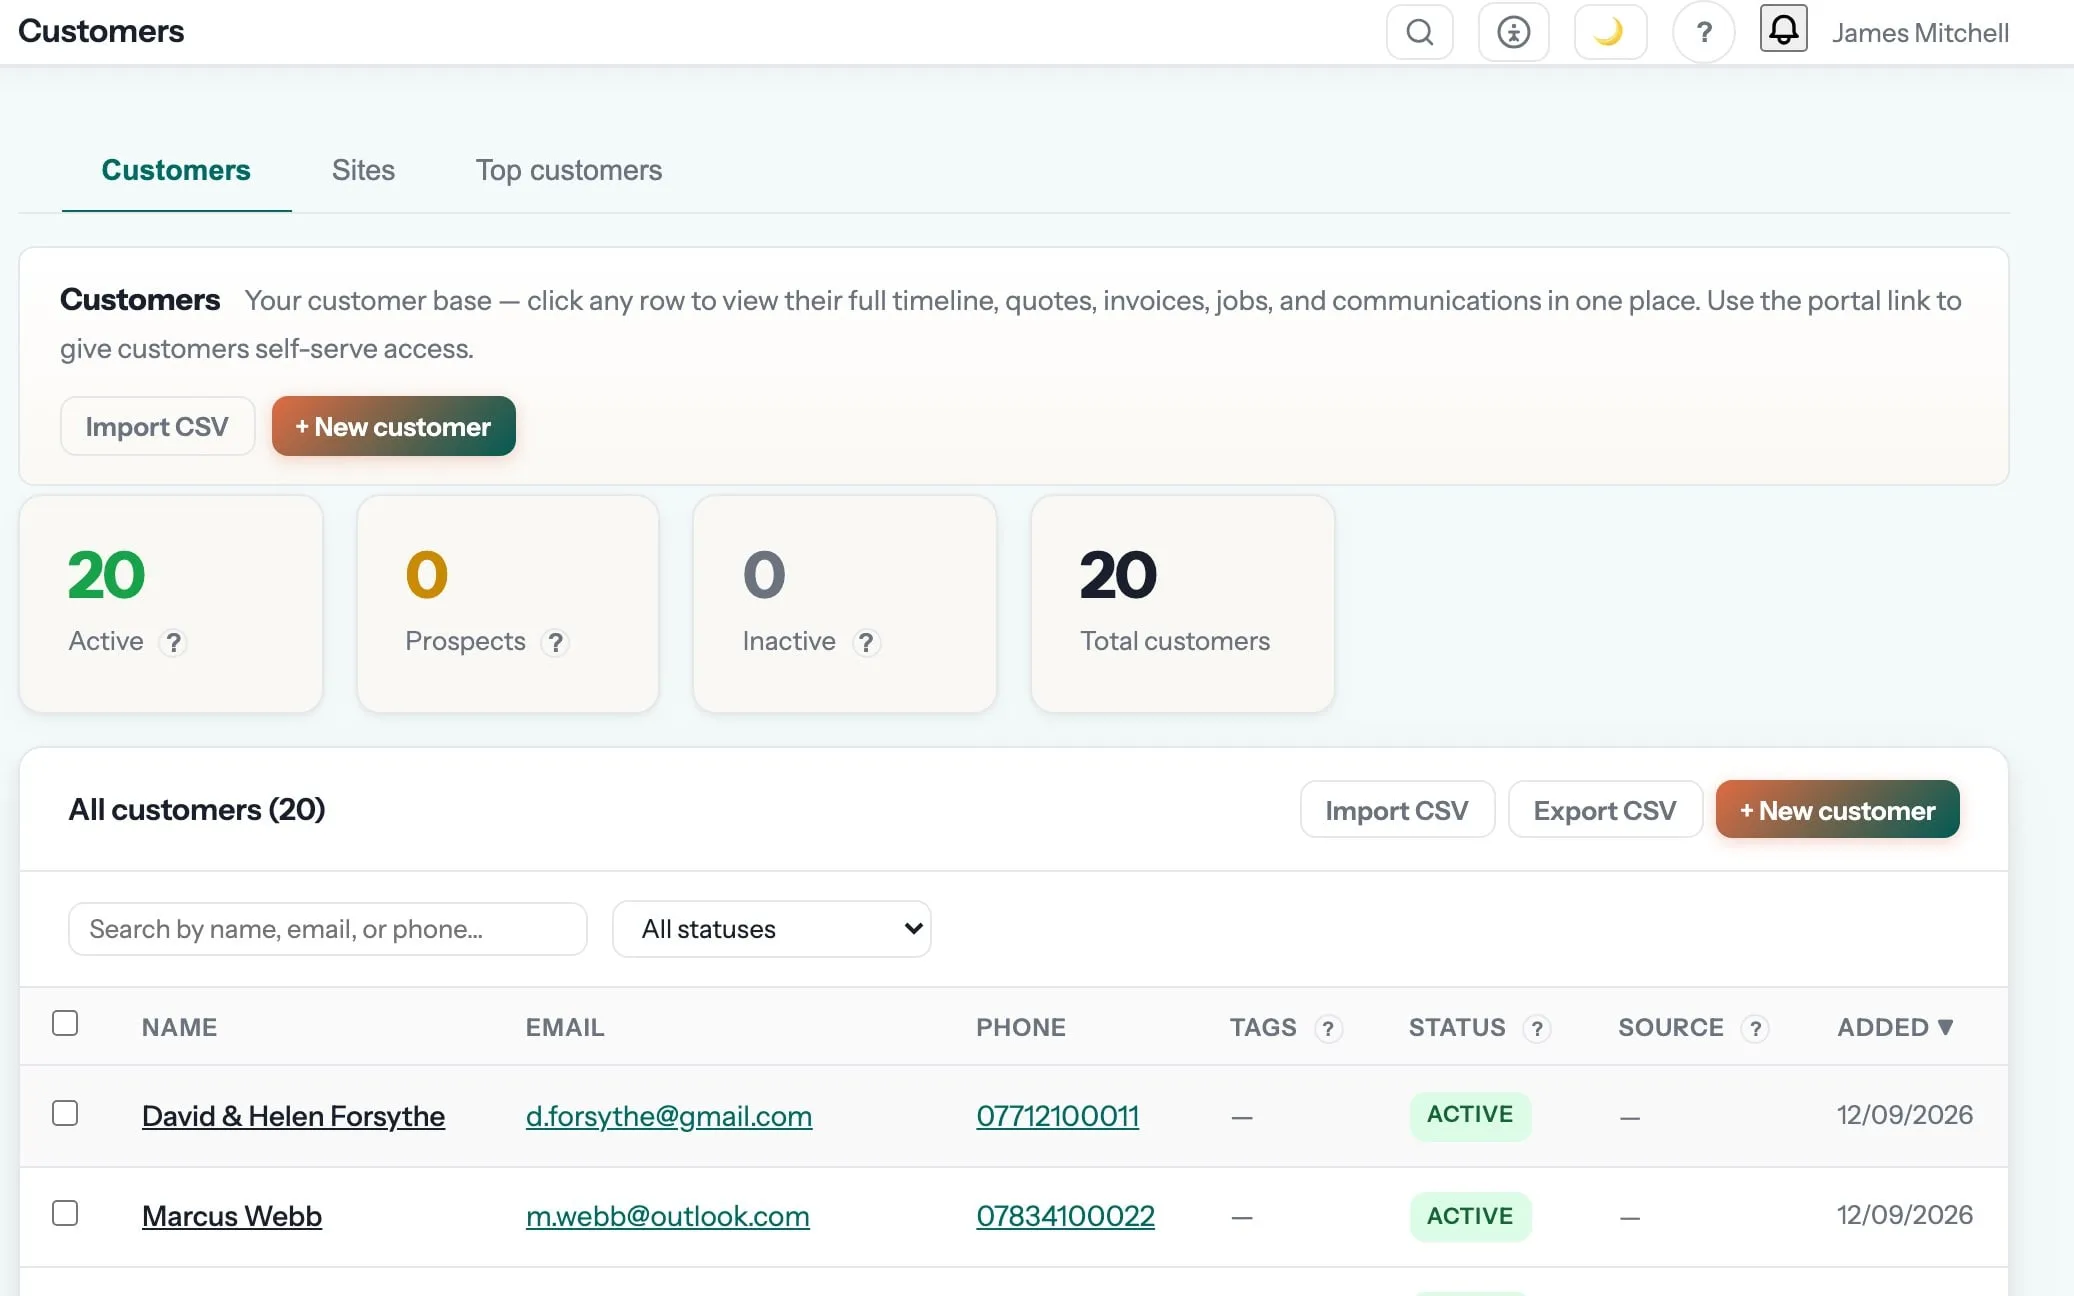Open David & Helen Forsythe customer
The width and height of the screenshot is (2074, 1296).
293,1116
